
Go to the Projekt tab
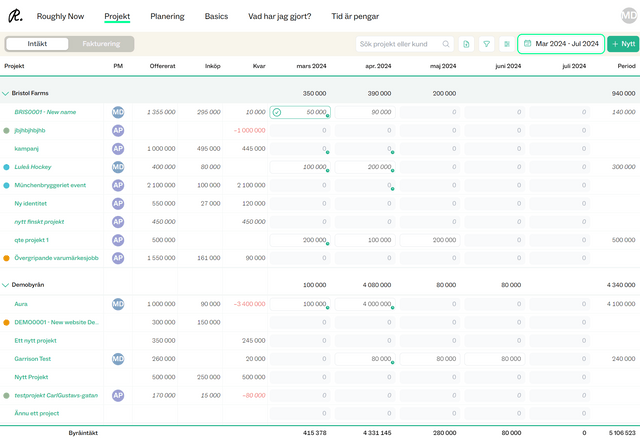pos(117,16)
